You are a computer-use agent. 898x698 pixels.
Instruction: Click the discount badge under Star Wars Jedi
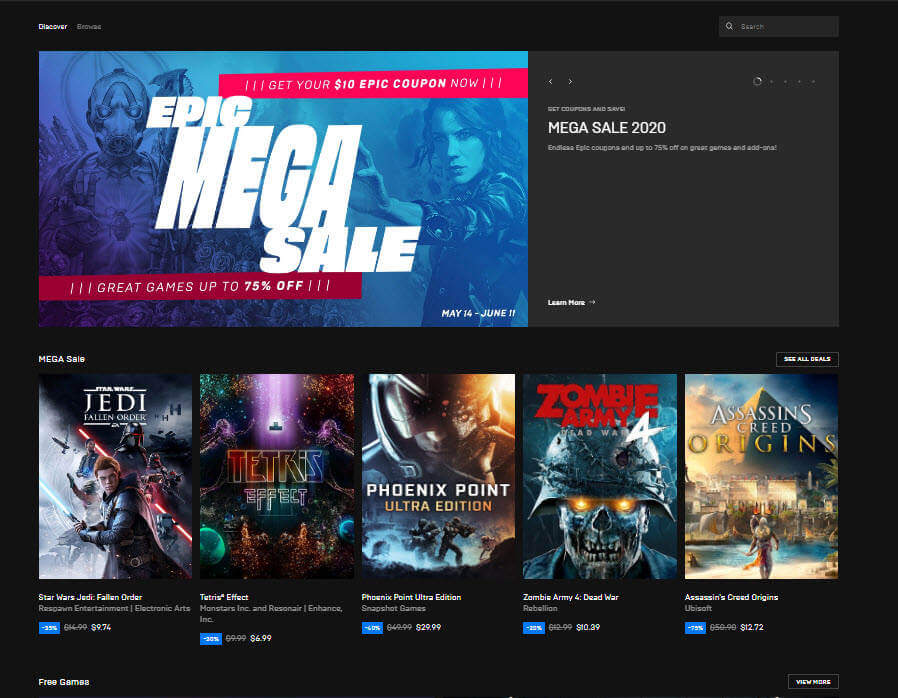click(49, 628)
